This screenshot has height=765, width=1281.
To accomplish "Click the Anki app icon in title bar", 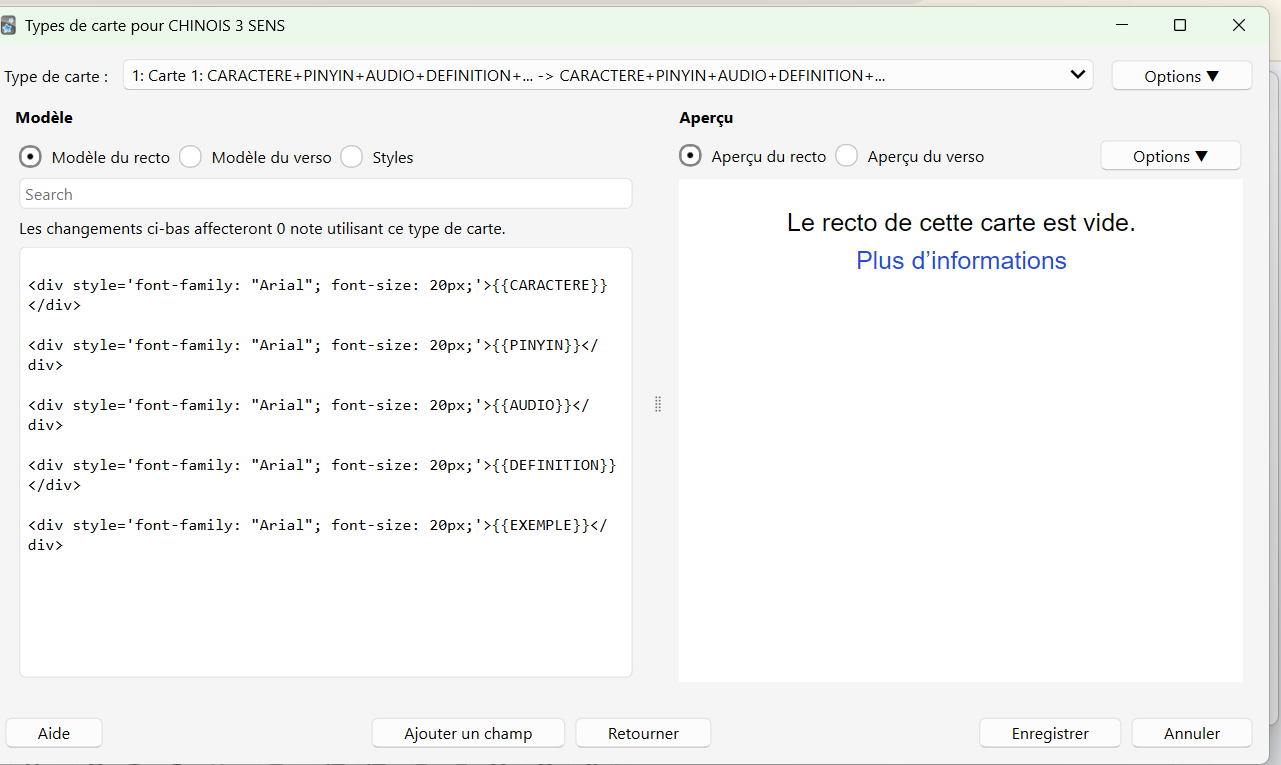I will 9,26.
